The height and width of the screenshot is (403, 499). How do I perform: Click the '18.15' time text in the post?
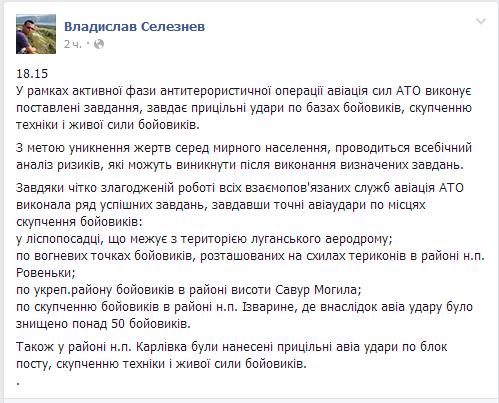tap(32, 74)
